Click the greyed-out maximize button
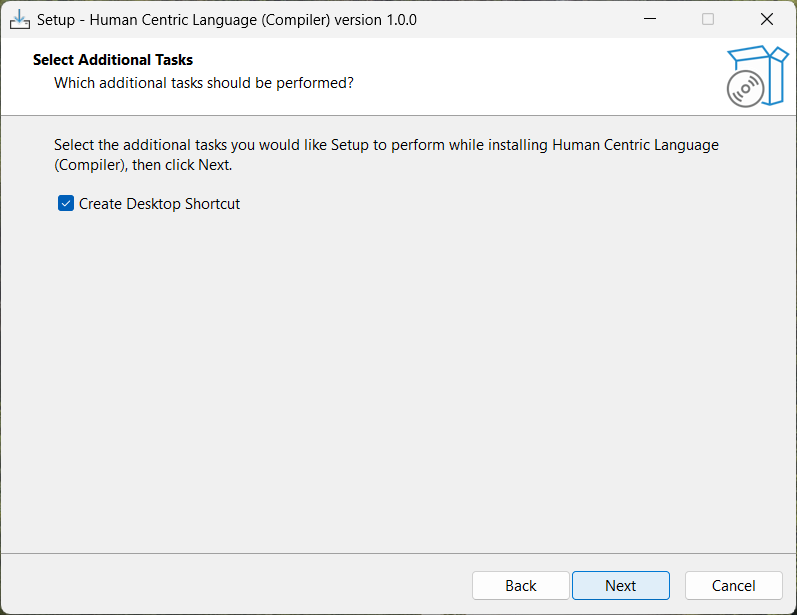This screenshot has height=615, width=797. tap(708, 19)
